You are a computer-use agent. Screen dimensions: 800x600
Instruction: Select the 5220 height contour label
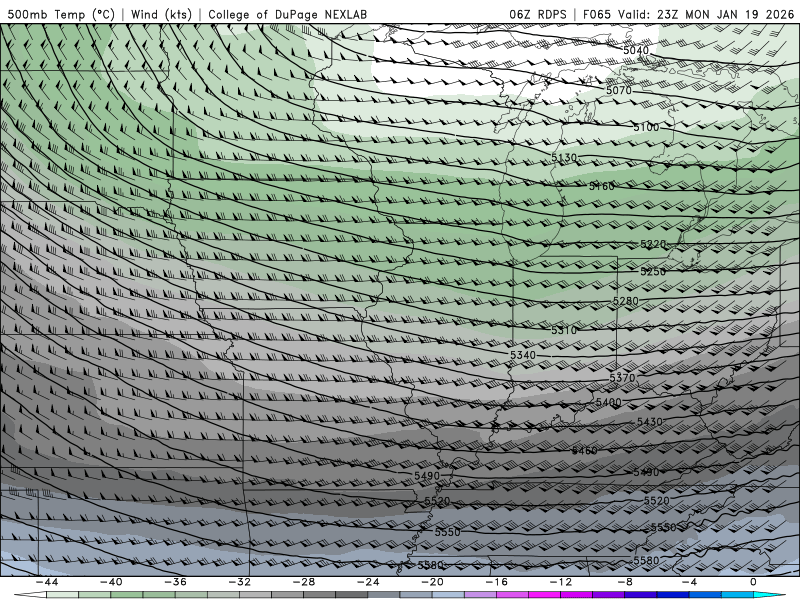653,244
